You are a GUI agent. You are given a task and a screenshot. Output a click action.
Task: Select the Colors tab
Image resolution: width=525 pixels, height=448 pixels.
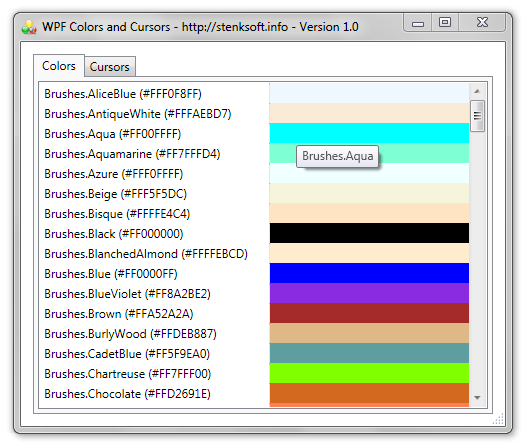pyautogui.click(x=59, y=66)
